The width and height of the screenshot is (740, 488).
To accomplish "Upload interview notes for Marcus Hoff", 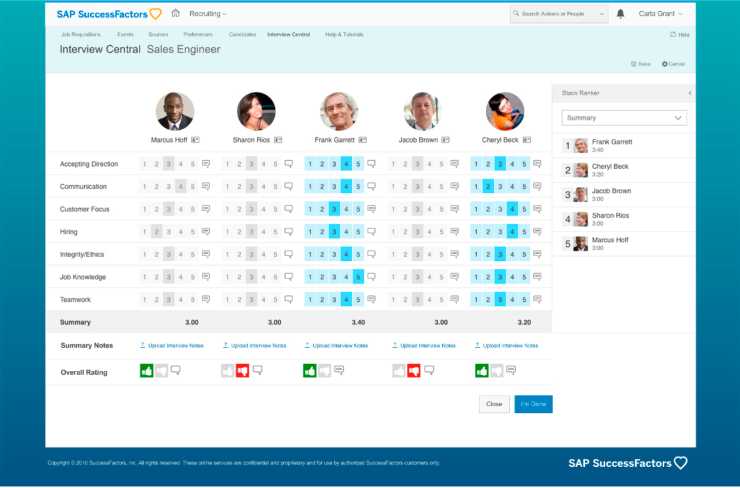I will [172, 345].
